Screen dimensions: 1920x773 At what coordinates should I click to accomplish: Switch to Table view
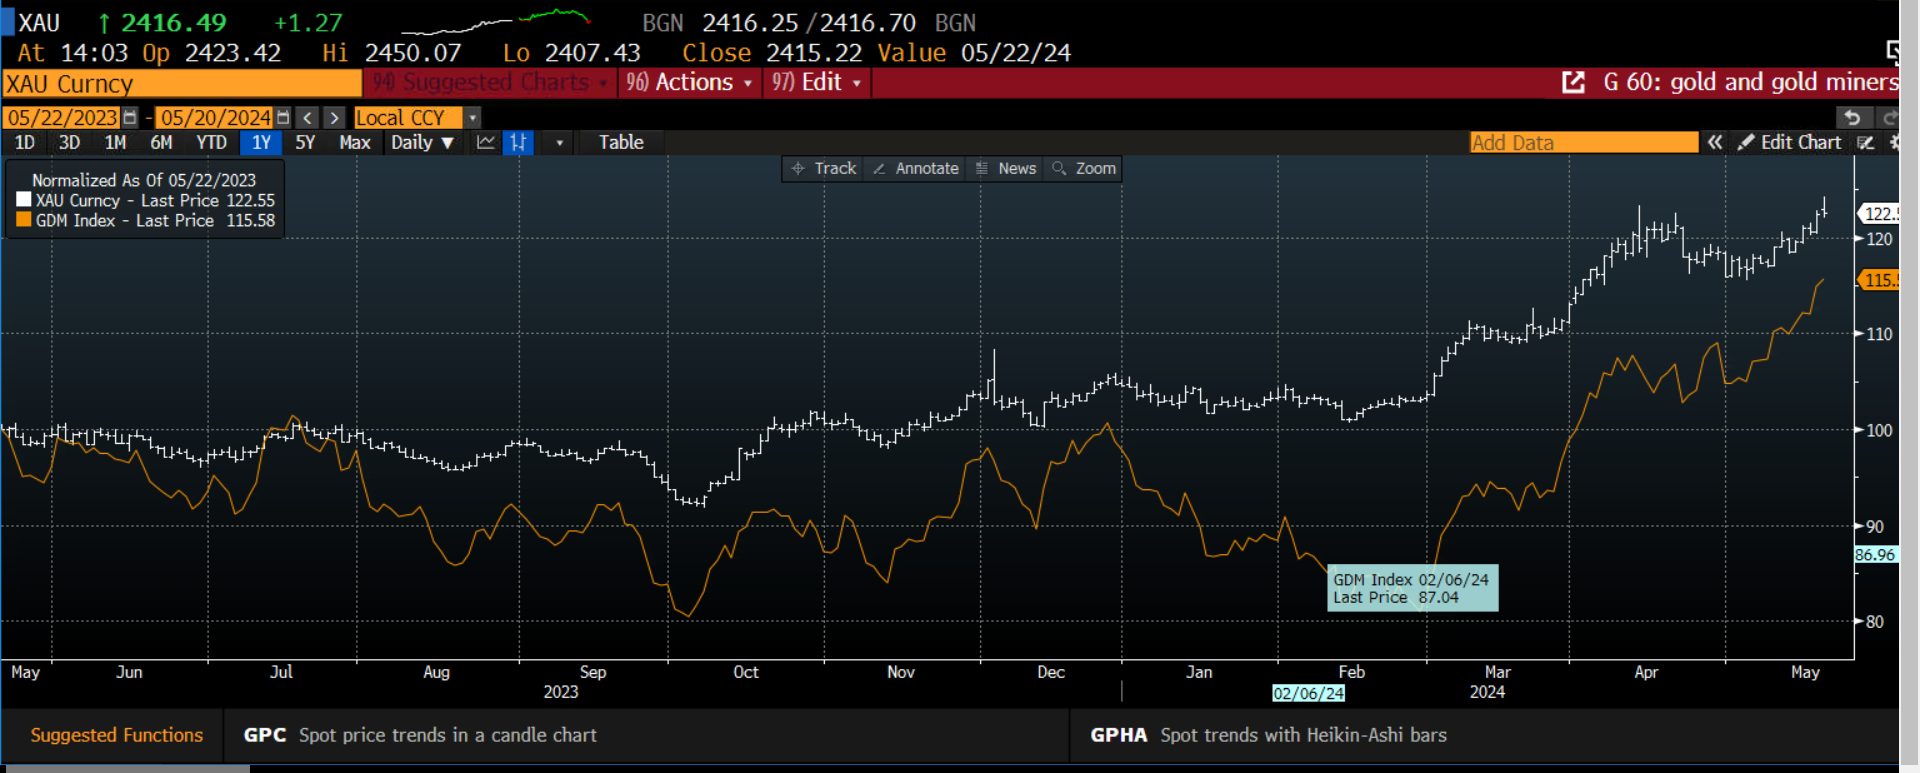click(x=621, y=142)
